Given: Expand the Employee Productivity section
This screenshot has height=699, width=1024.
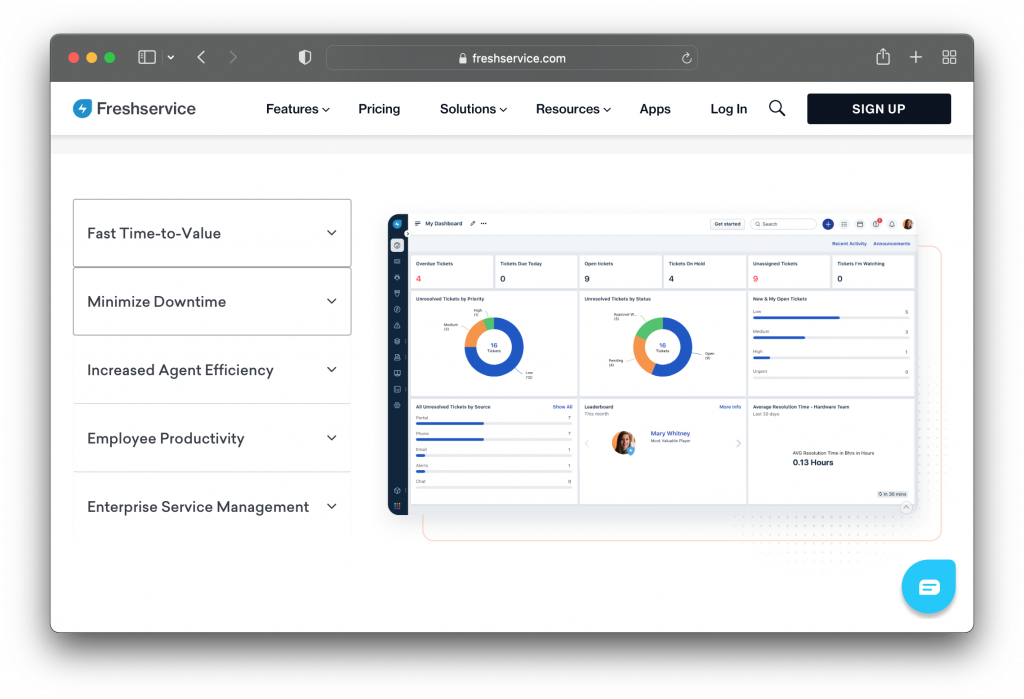Looking at the screenshot, I should [x=212, y=438].
